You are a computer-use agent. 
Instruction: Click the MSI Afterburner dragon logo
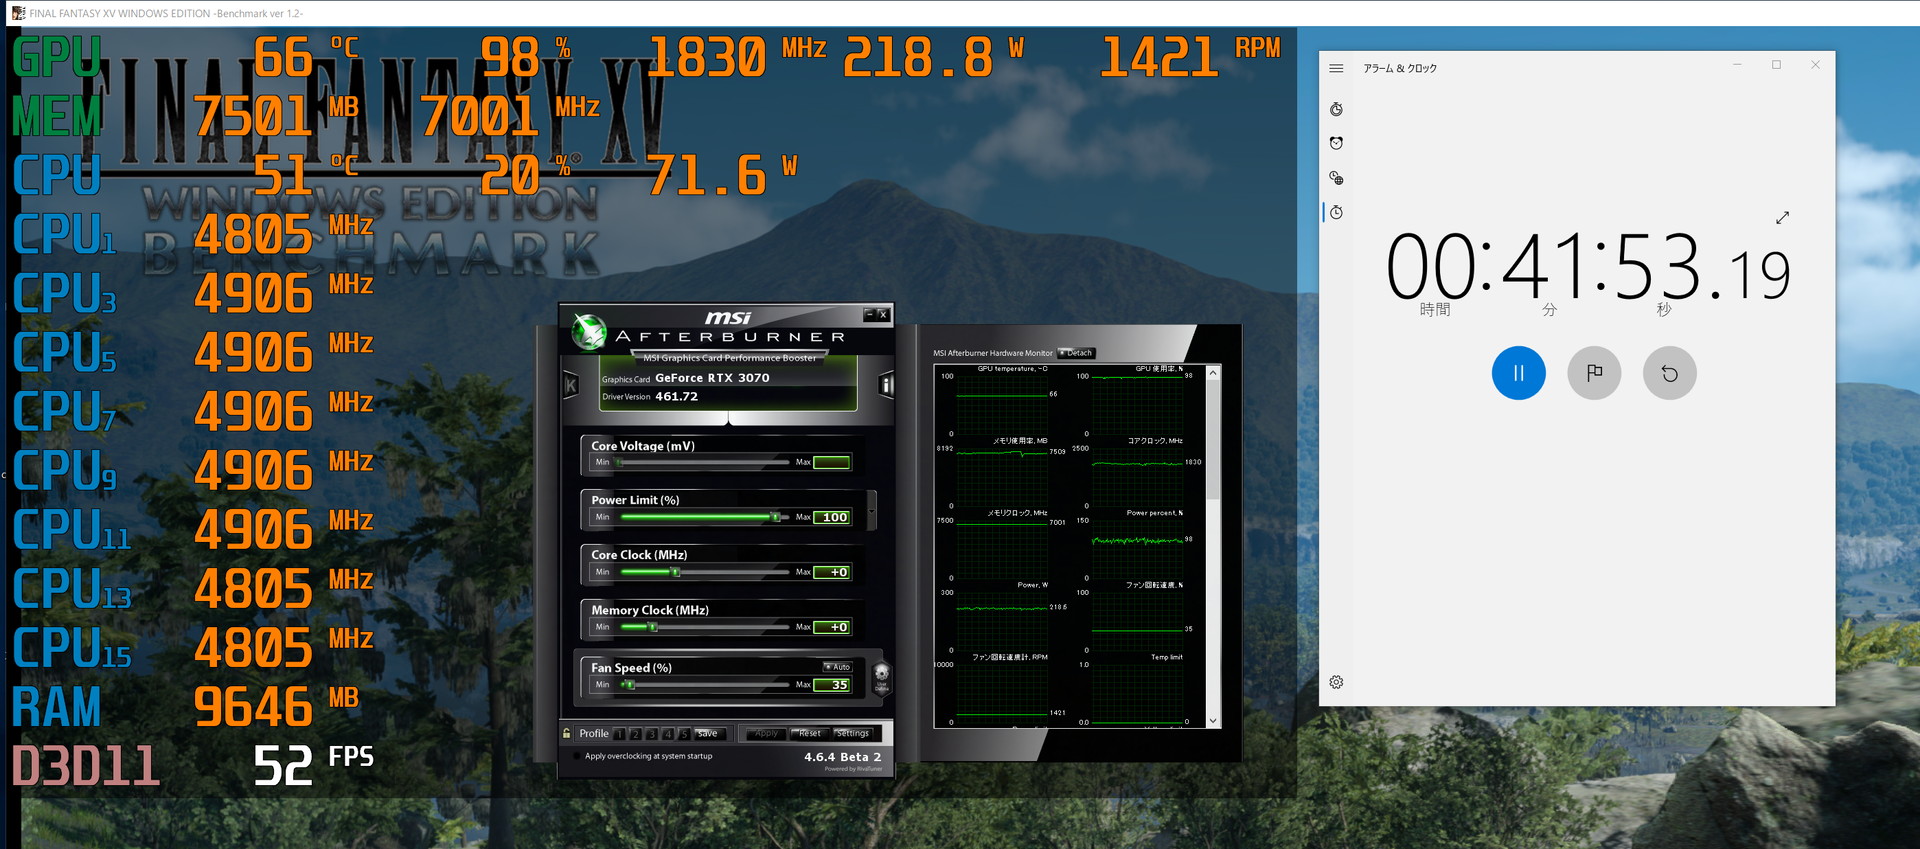click(589, 332)
